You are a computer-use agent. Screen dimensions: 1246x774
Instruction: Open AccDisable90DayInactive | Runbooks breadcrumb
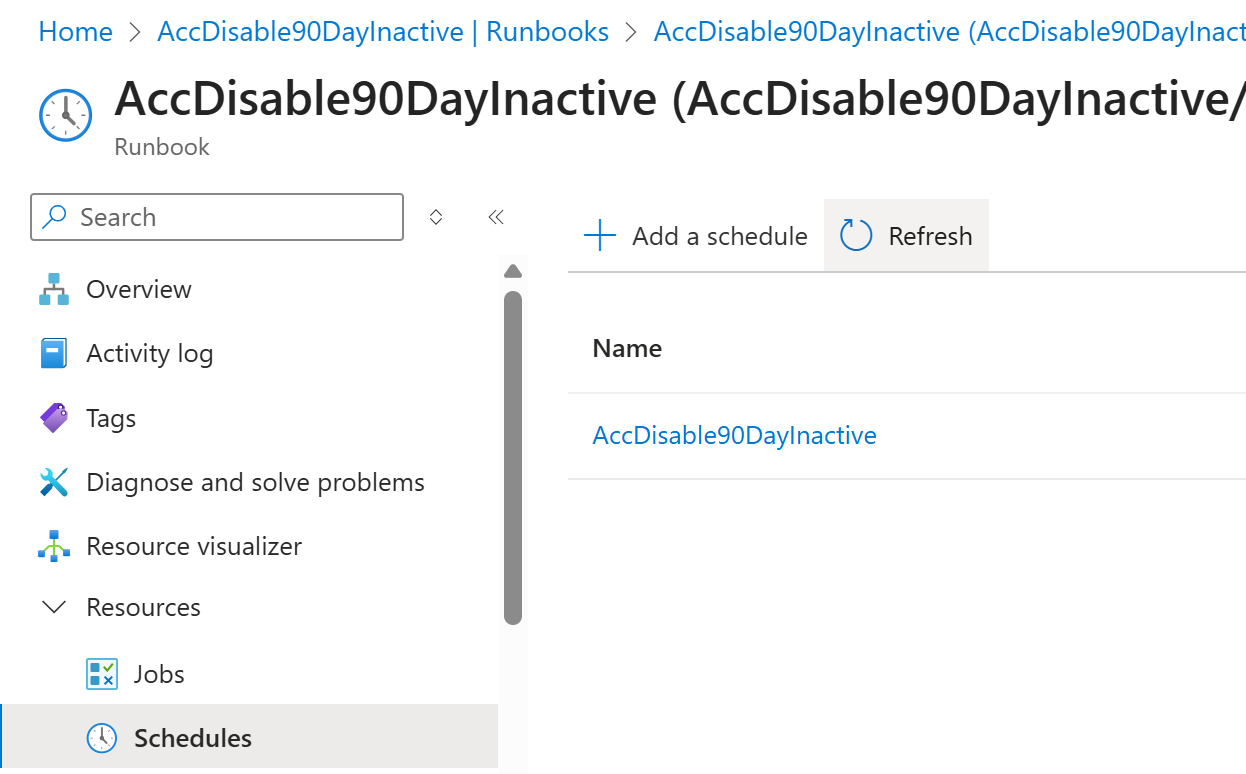[x=383, y=32]
